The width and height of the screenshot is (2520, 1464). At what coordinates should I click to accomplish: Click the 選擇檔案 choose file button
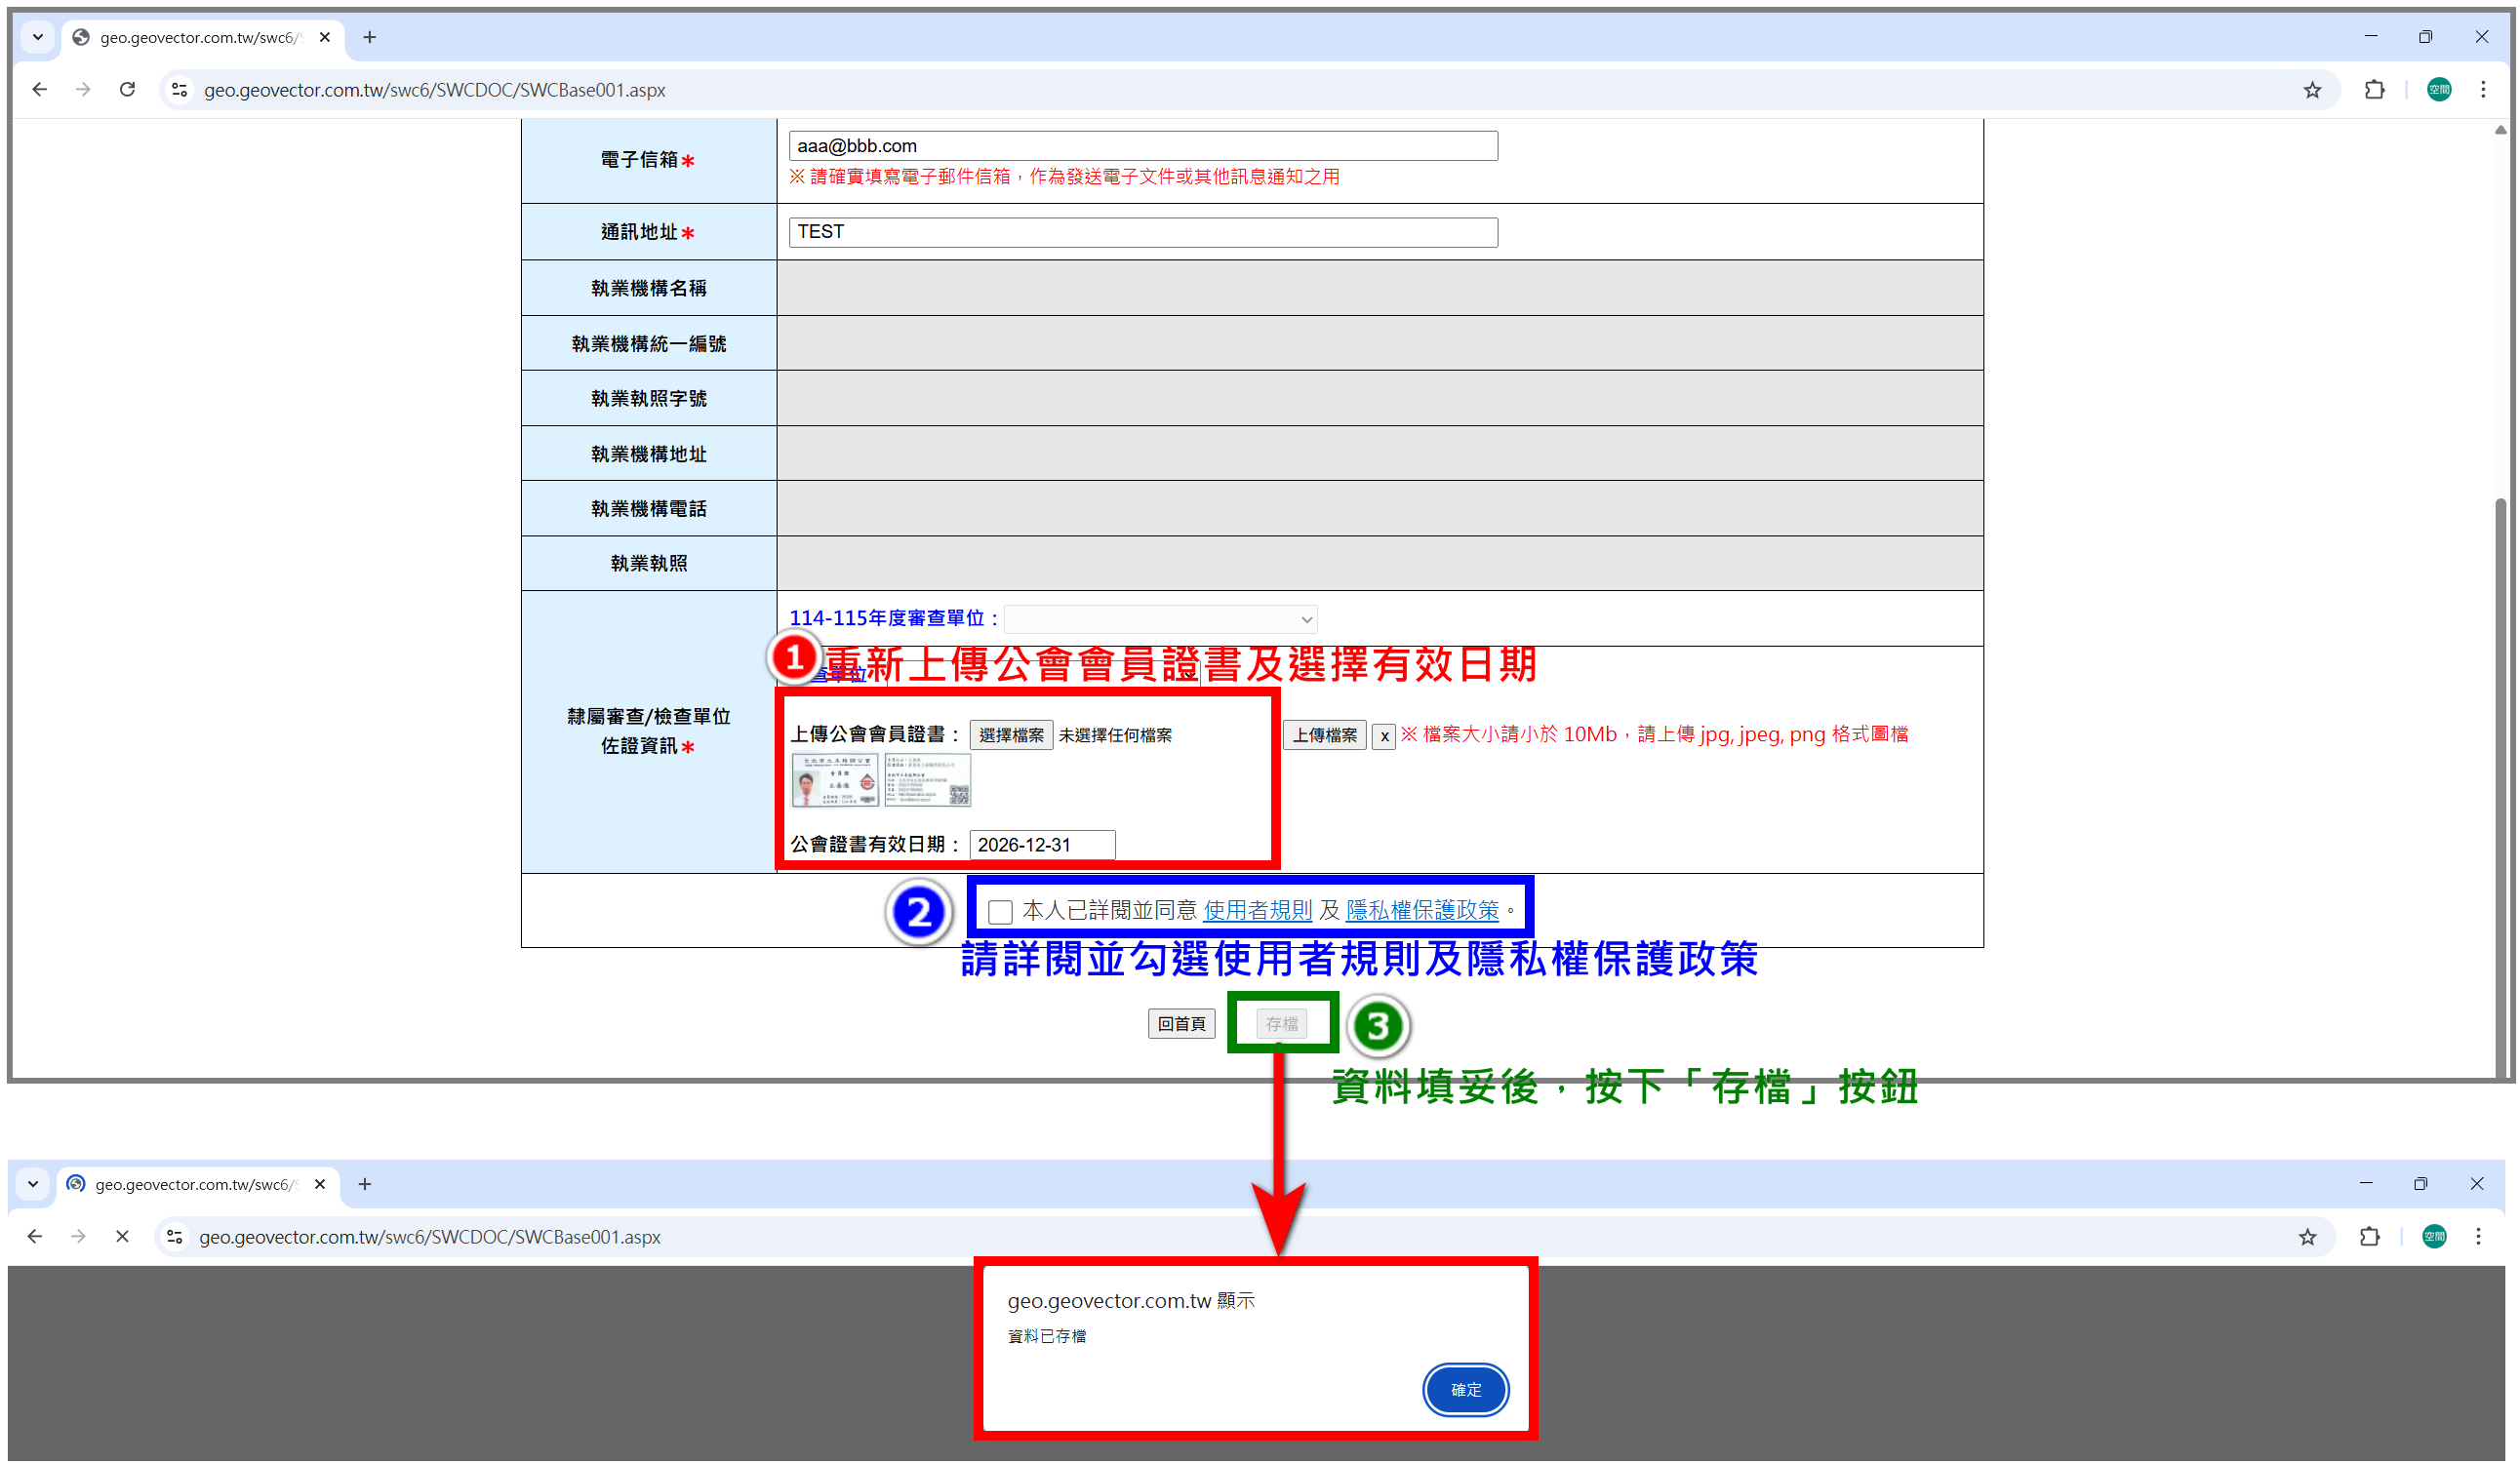tap(1010, 736)
